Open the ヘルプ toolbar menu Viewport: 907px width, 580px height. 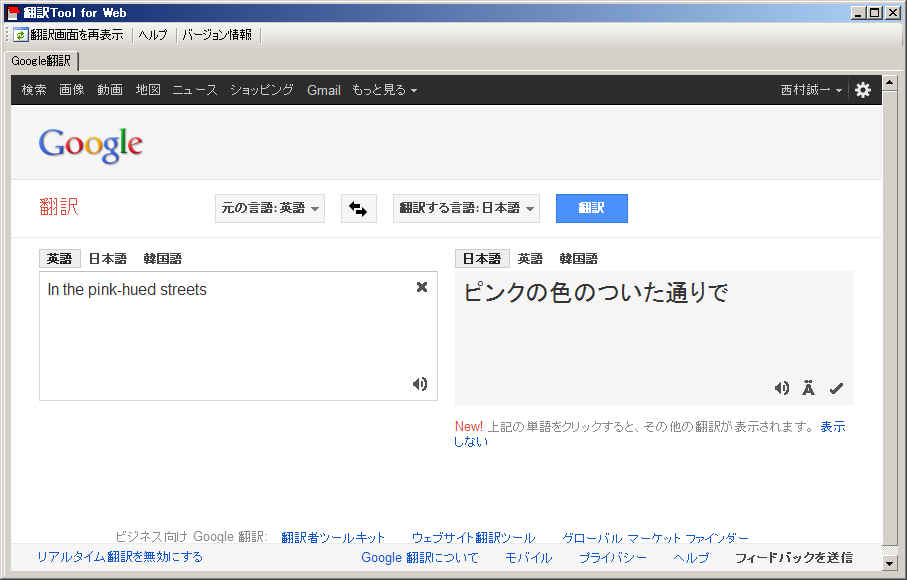(x=153, y=35)
